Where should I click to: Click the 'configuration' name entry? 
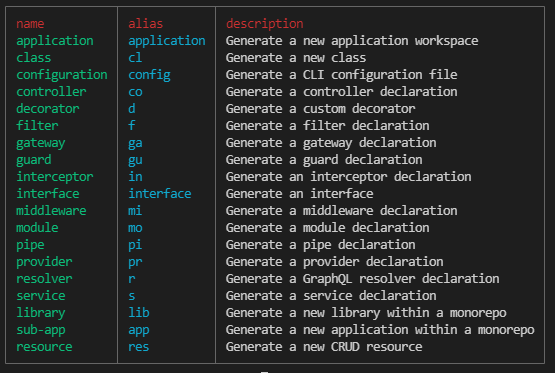62,75
